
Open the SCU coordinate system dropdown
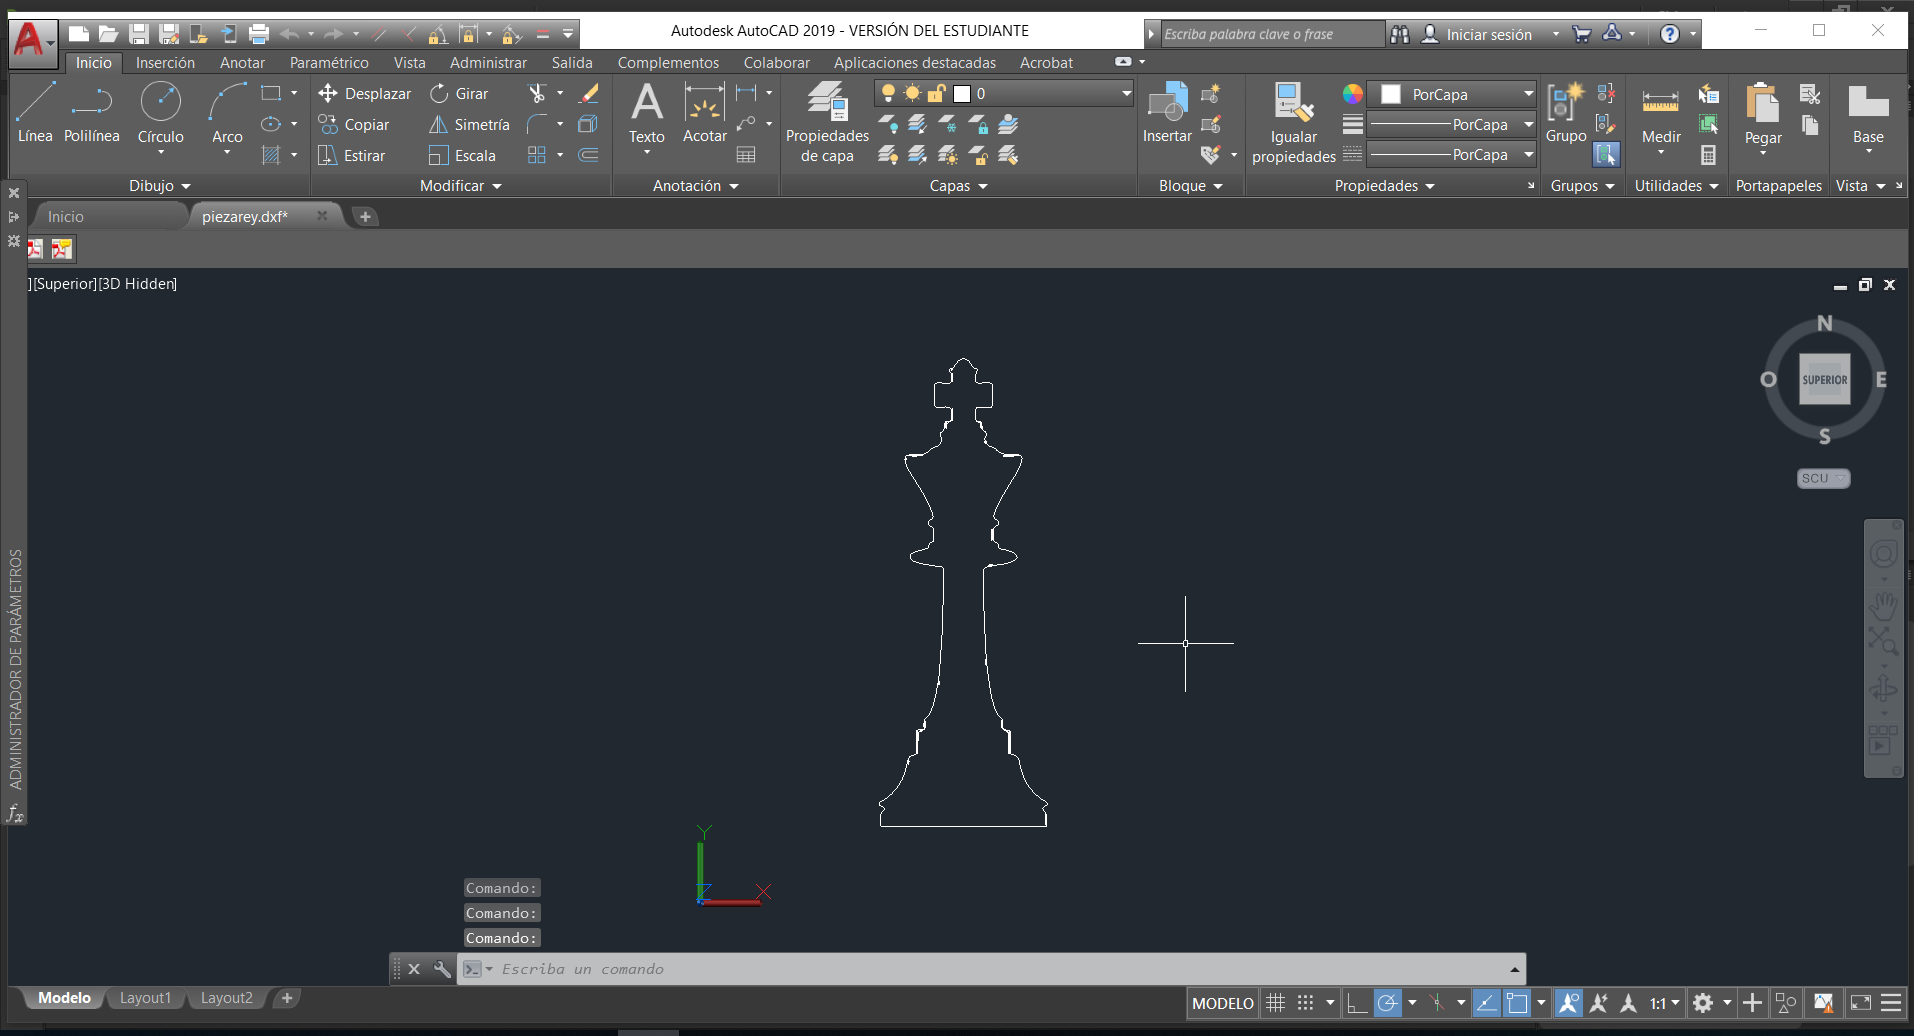pyautogui.click(x=1824, y=479)
